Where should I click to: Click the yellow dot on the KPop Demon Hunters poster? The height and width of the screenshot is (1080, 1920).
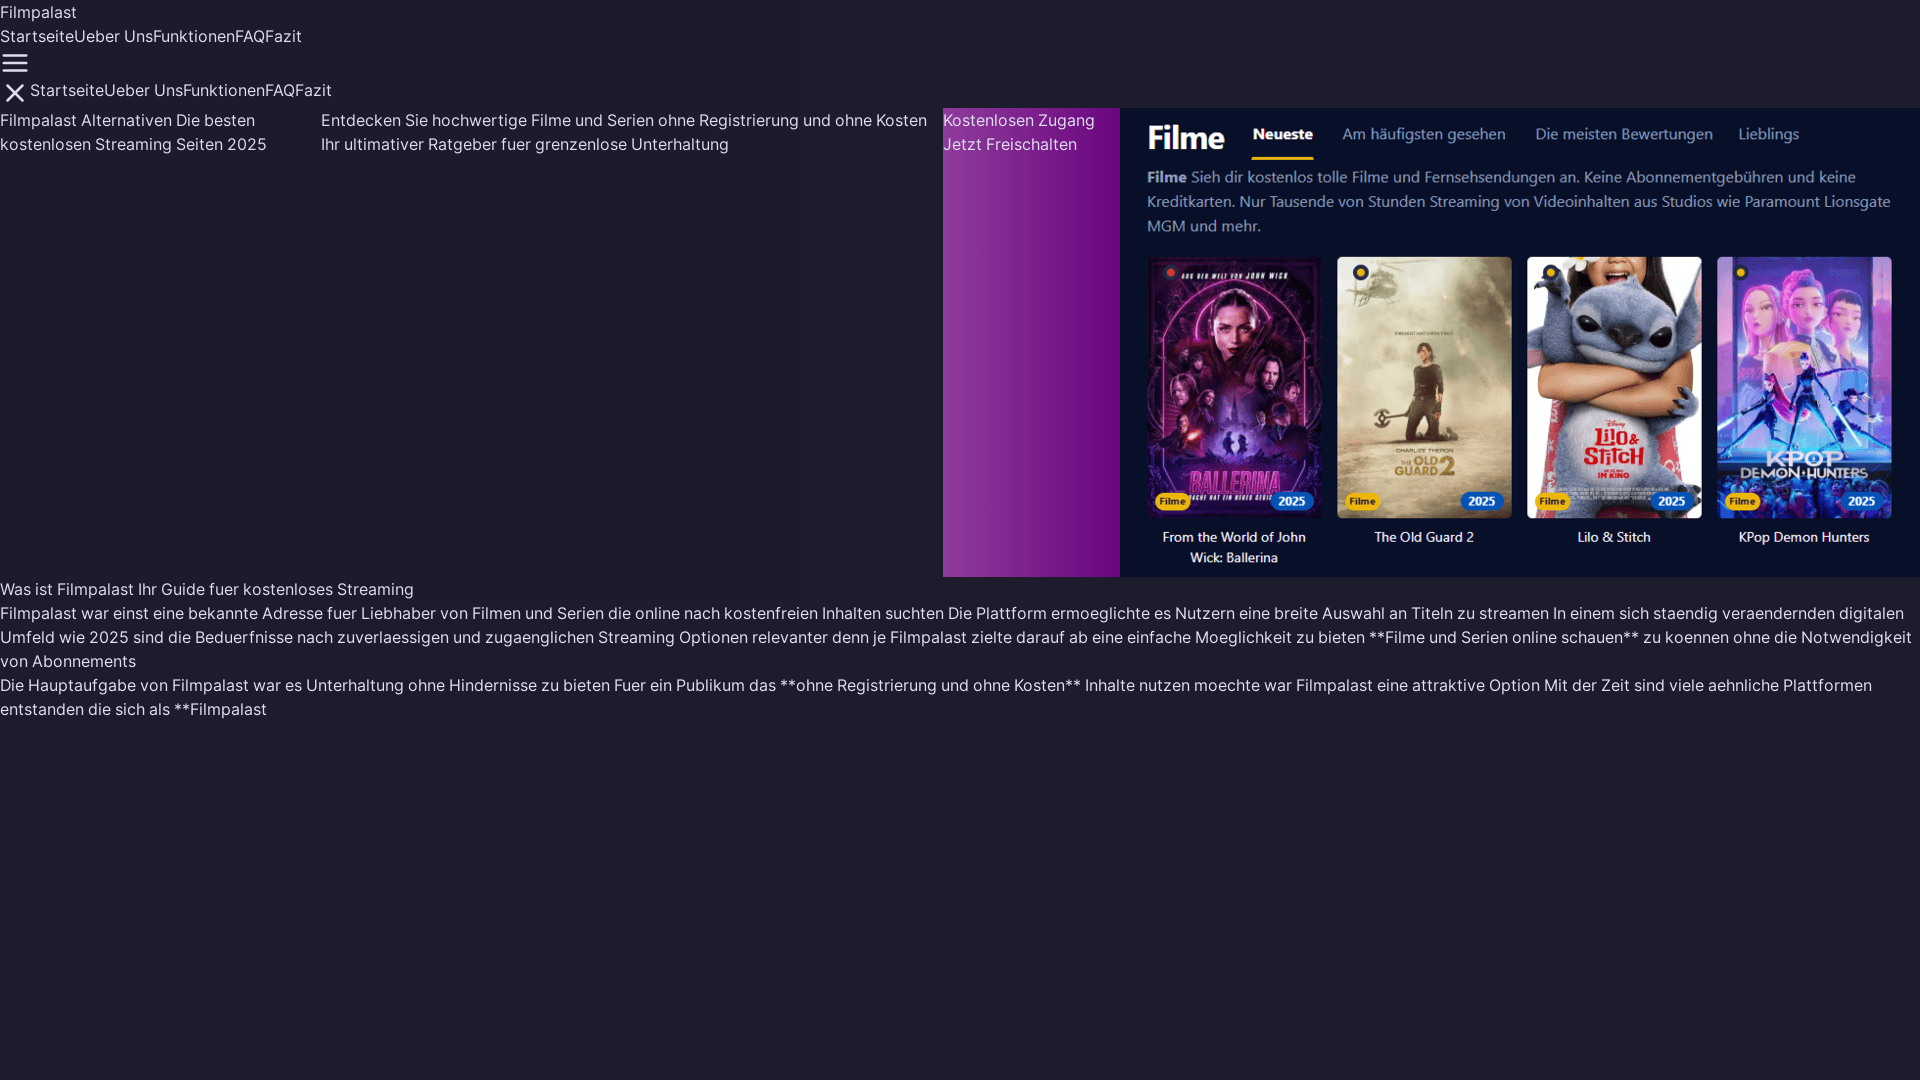click(x=1741, y=272)
